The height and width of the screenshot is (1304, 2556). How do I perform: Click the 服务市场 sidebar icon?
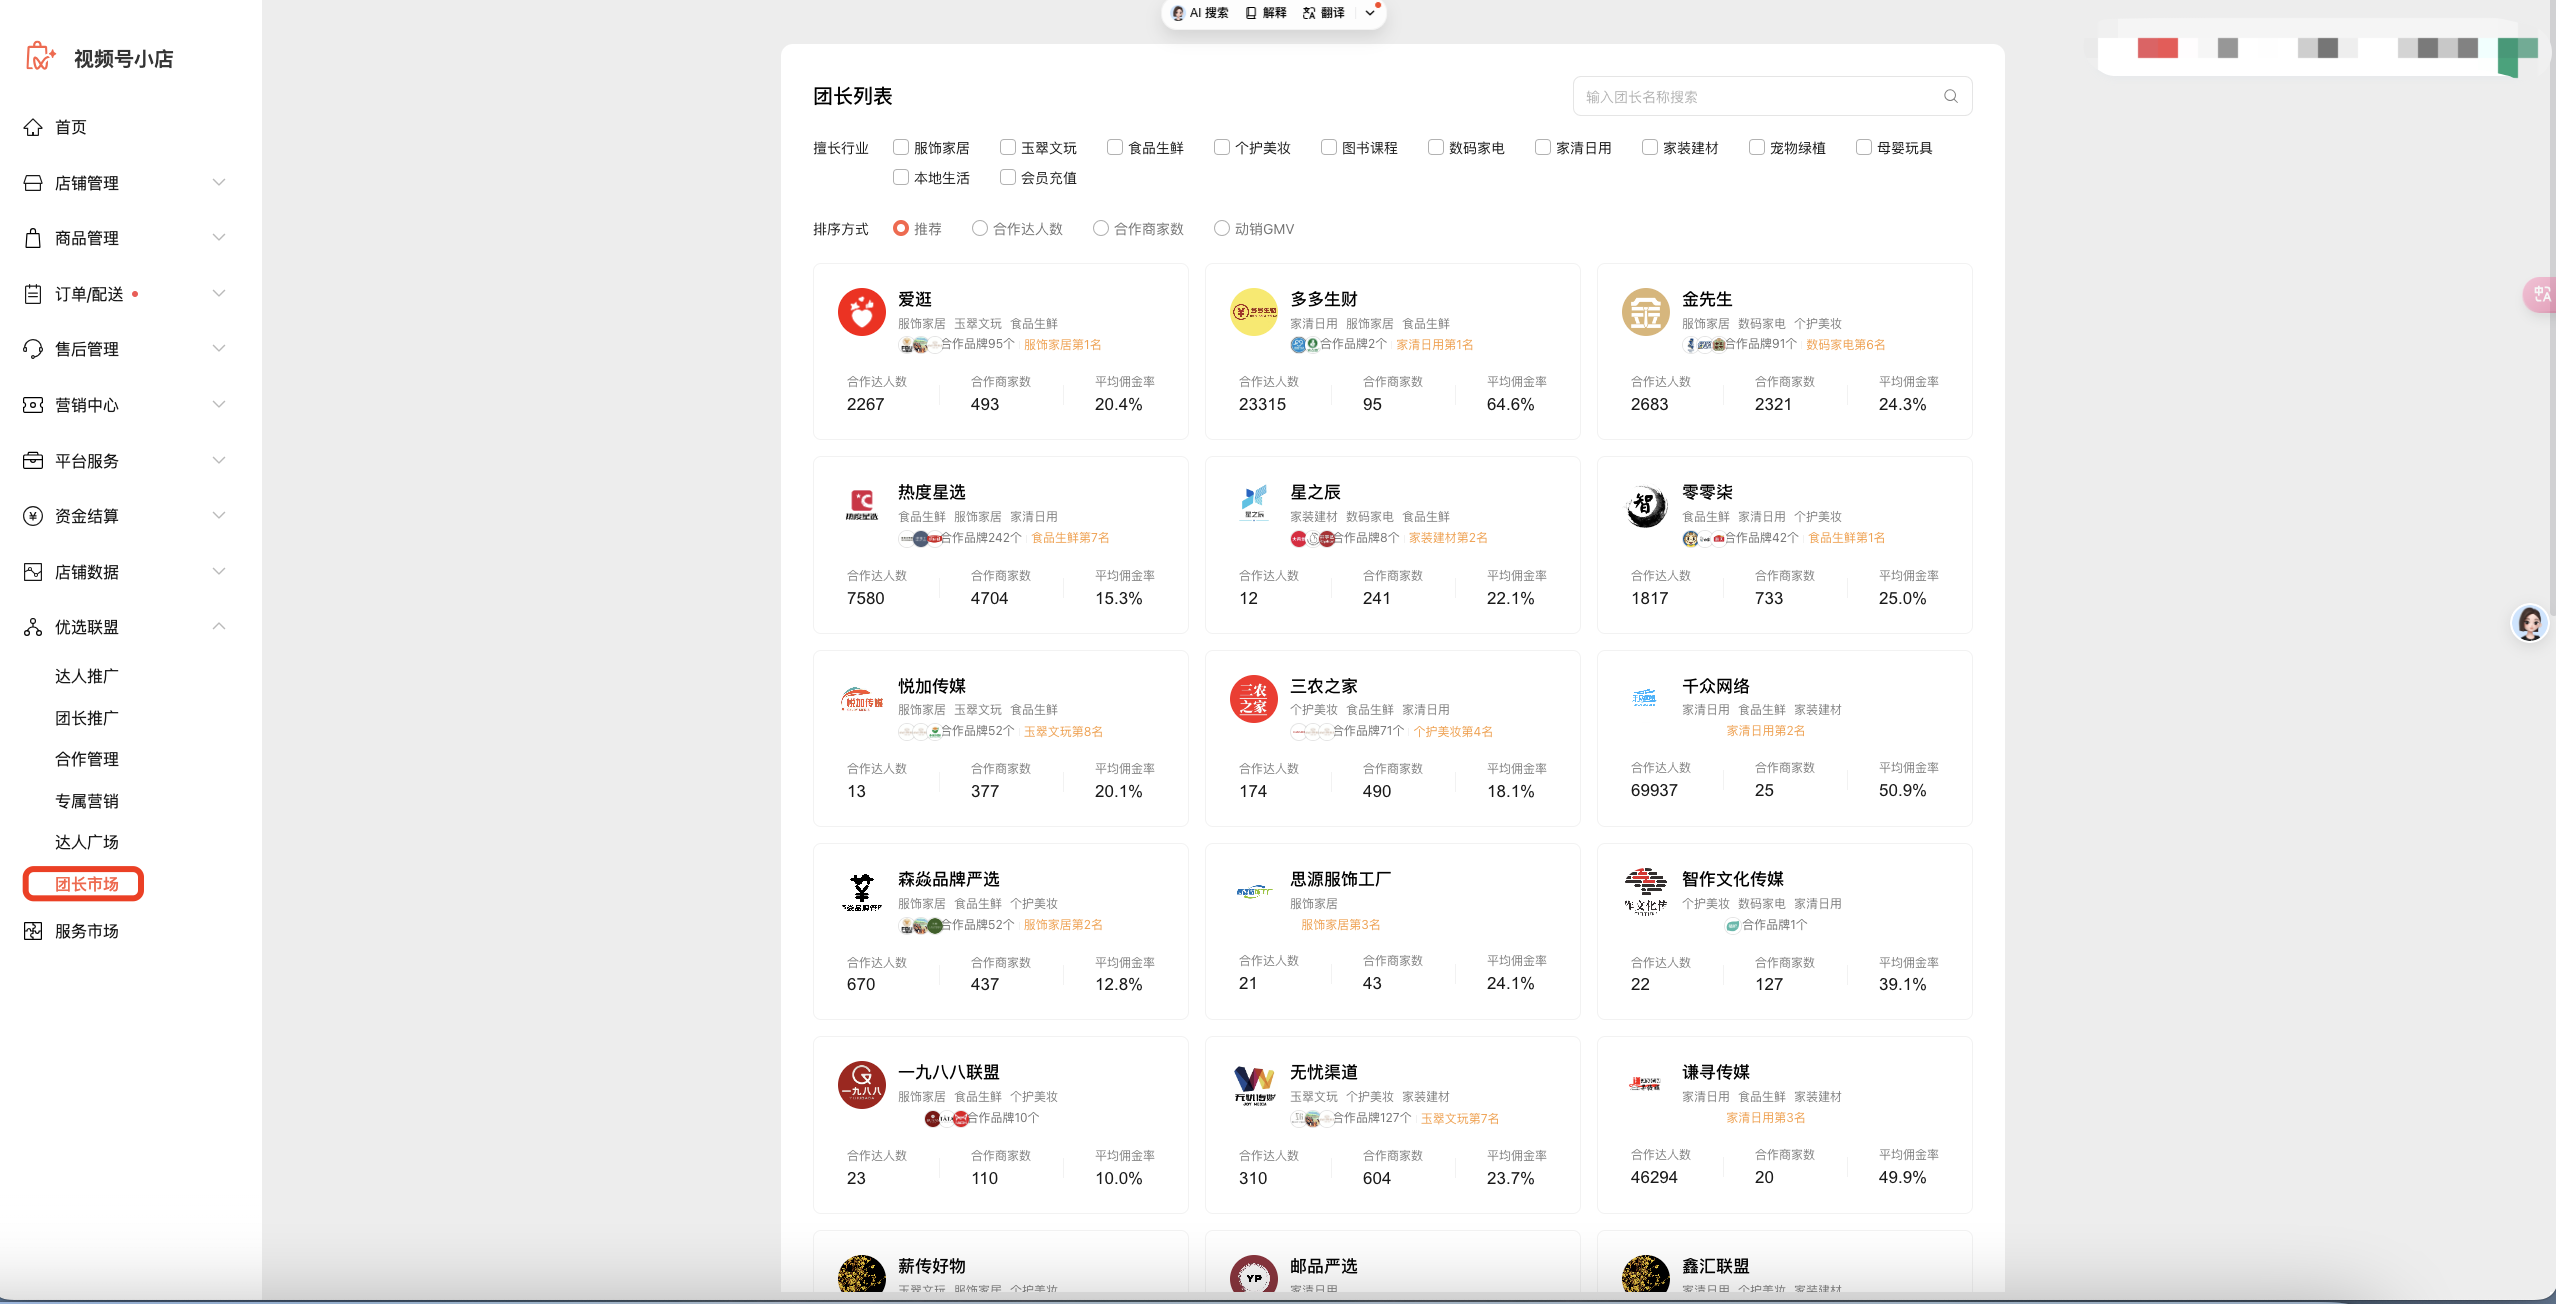point(33,931)
